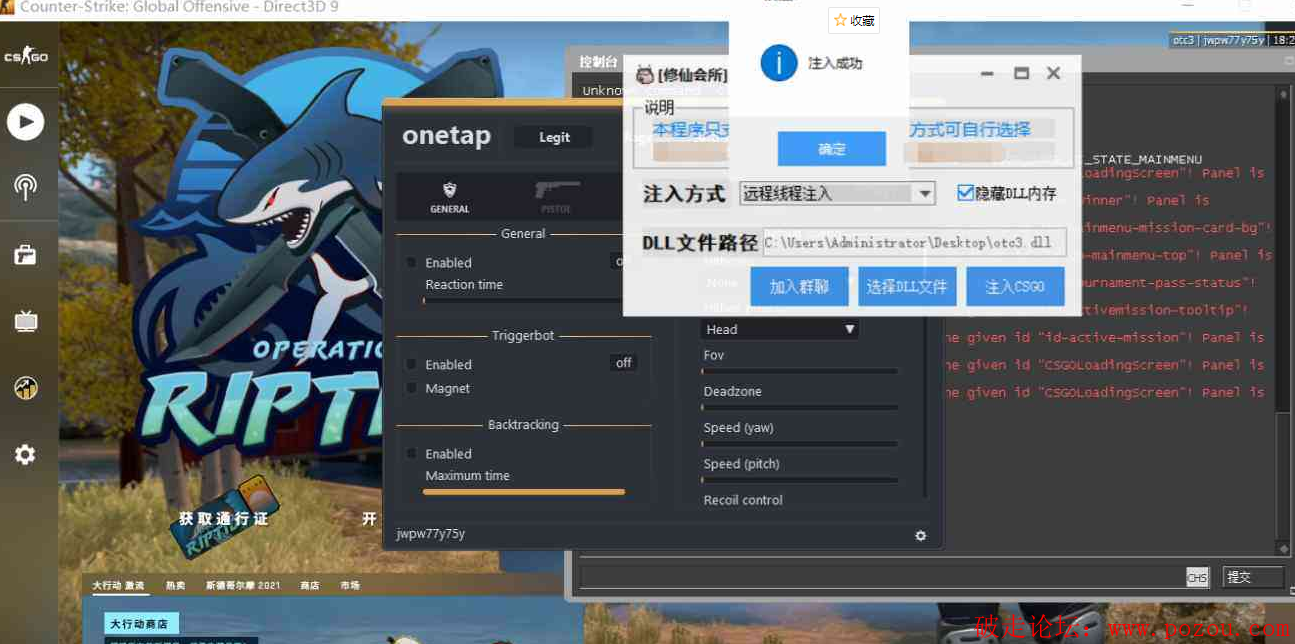Viewport: 1295px width, 644px height.
Task: Click 确定 in the injection success dialog
Action: tap(832, 149)
